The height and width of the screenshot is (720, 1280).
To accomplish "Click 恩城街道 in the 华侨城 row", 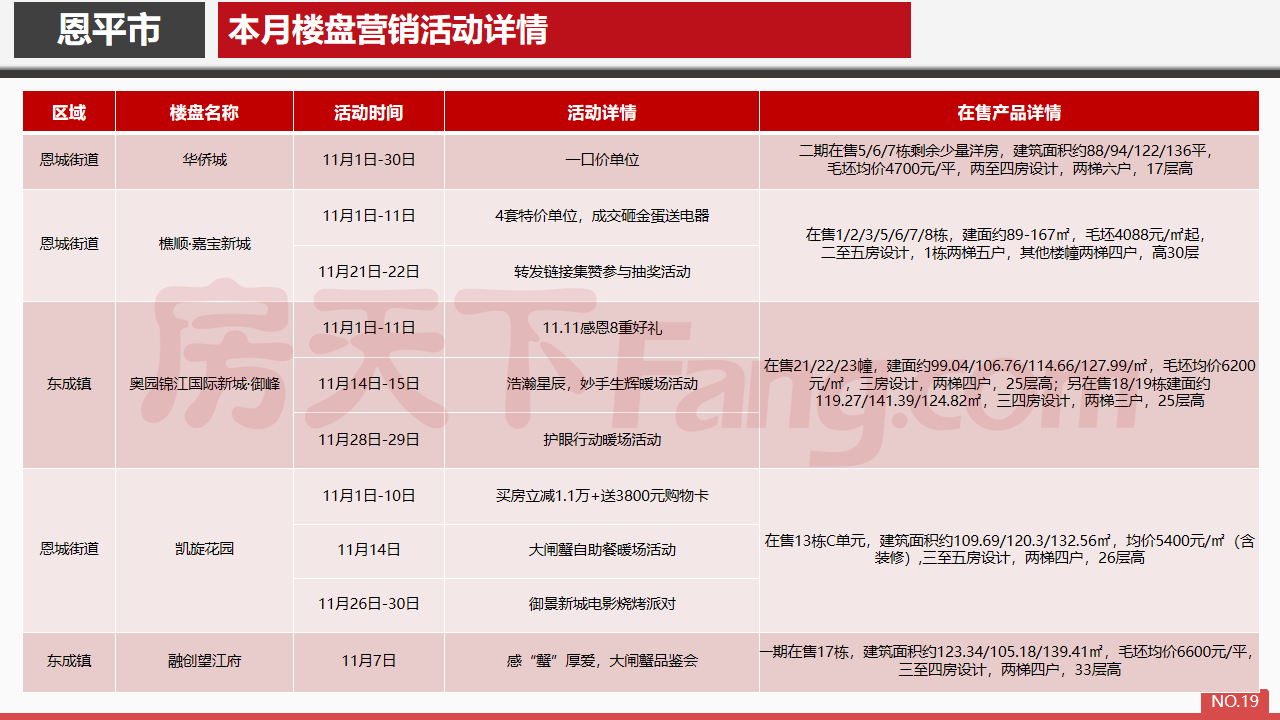I will click(x=69, y=160).
